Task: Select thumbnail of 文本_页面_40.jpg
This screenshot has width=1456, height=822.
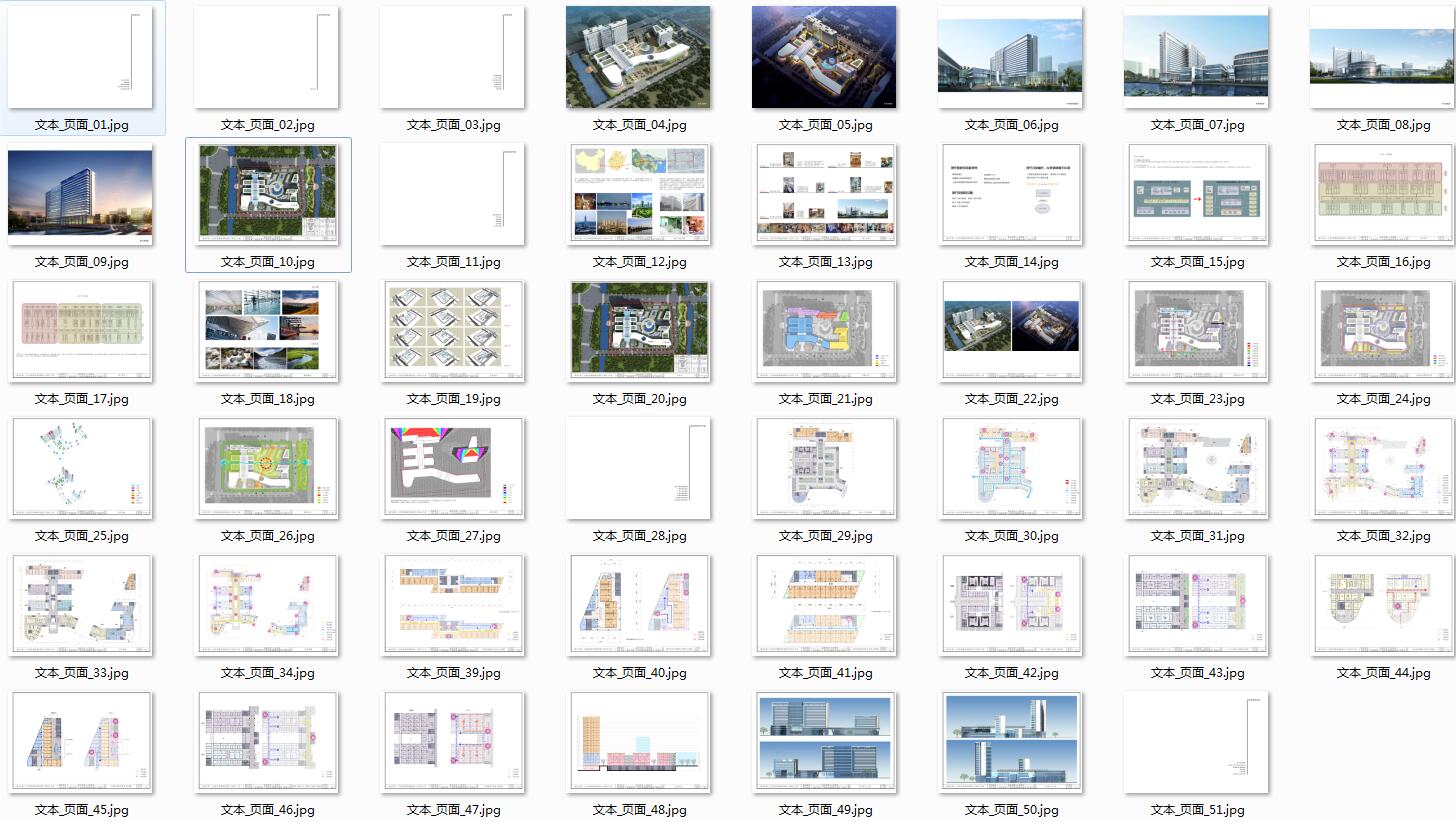Action: (638, 606)
